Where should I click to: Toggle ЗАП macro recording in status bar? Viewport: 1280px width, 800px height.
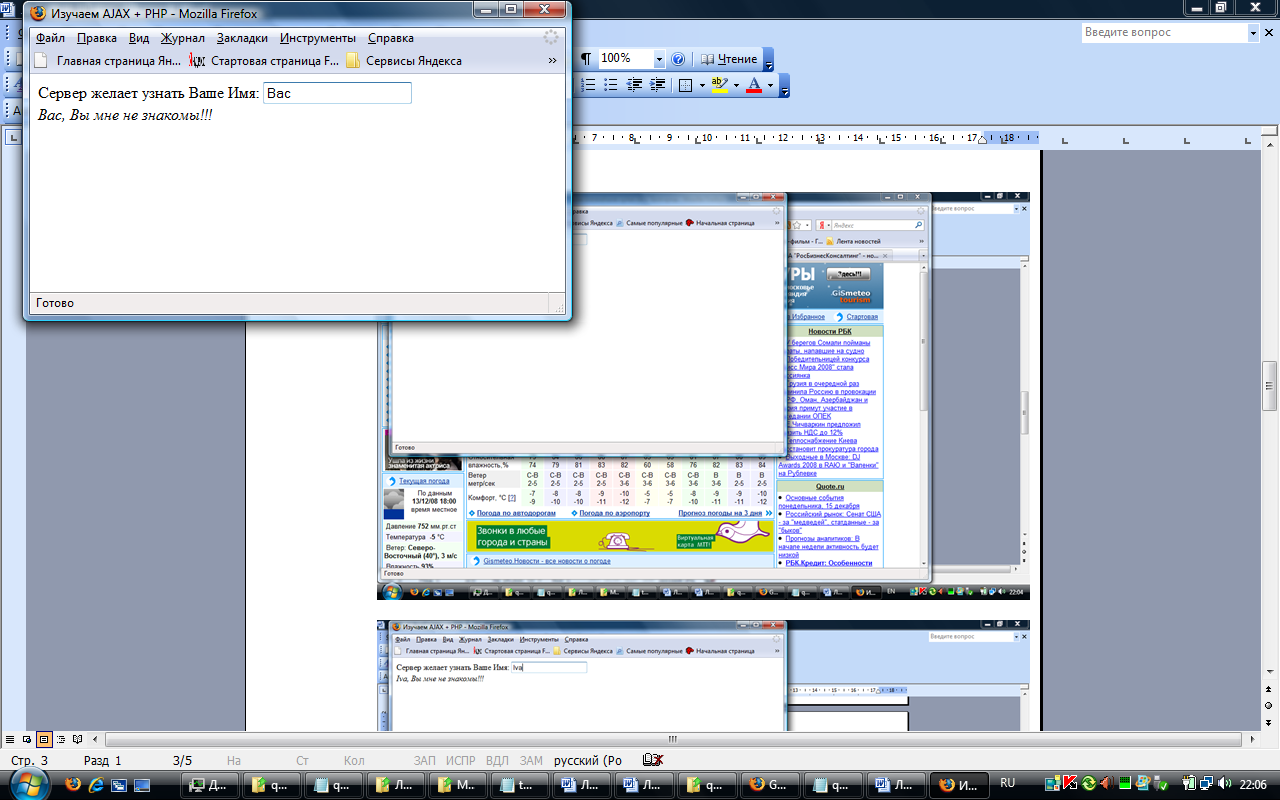pos(424,760)
